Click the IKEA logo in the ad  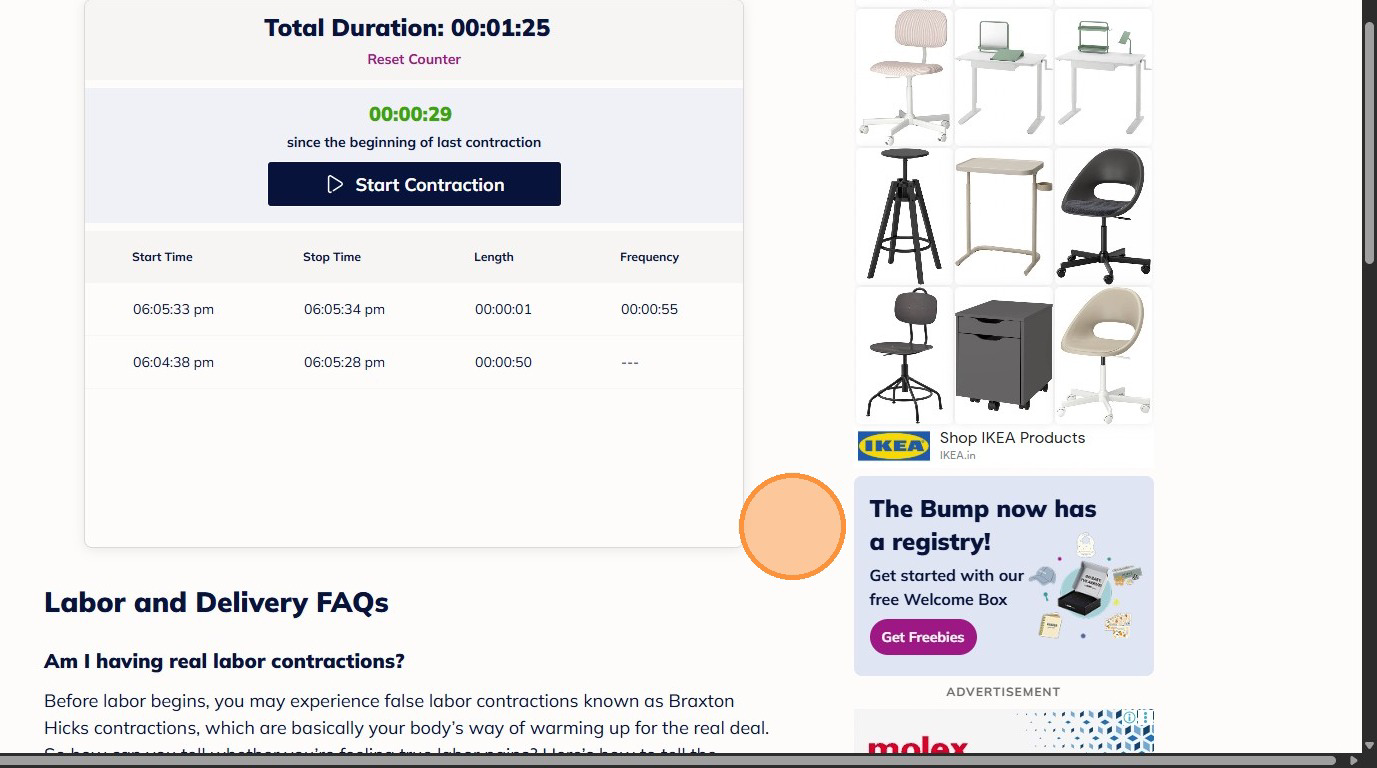[893, 446]
